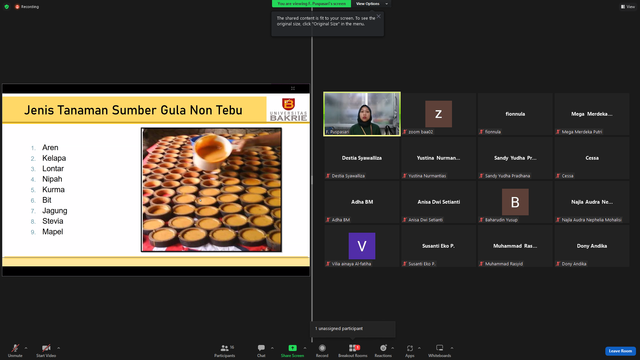Screen dimensions: 640x360
Task: Select the Adha BM participant tile
Action: (362, 202)
